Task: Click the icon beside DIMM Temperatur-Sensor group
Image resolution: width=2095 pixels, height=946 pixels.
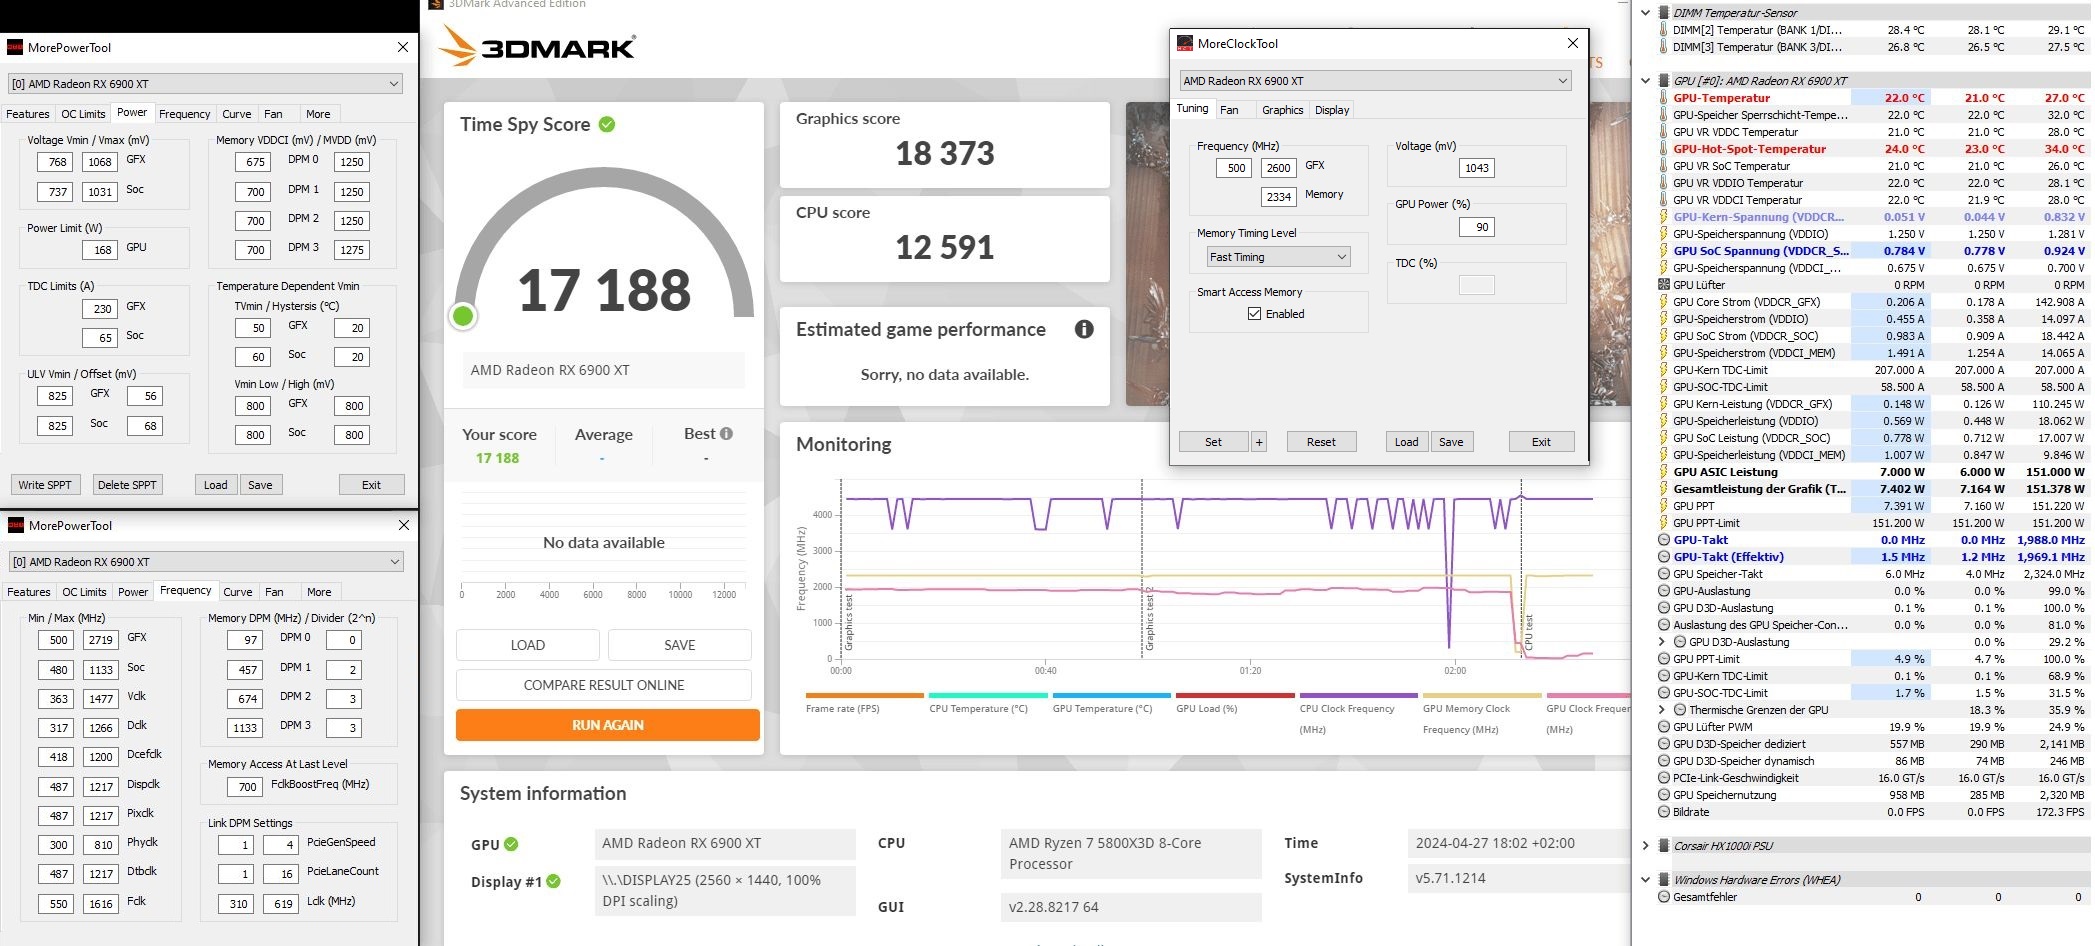Action: 1664,13
